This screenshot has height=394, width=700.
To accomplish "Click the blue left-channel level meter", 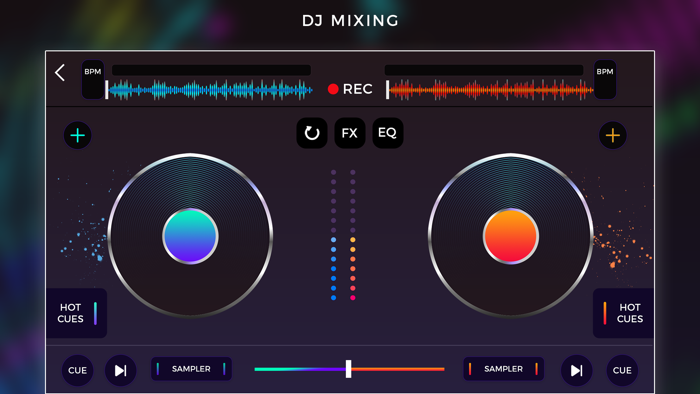I will [x=333, y=235].
